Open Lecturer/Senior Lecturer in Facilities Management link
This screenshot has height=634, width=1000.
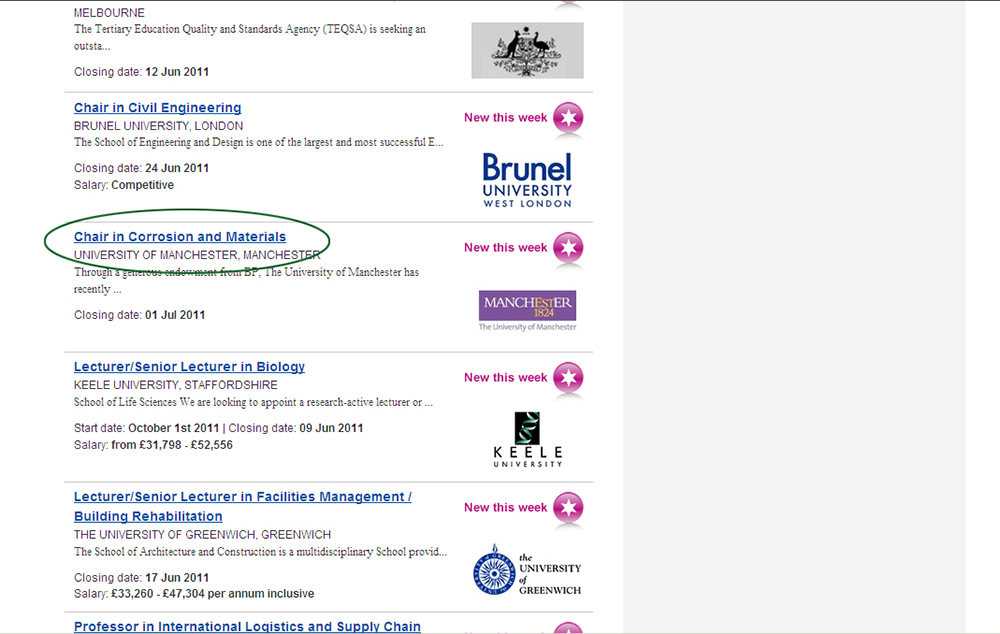242,497
